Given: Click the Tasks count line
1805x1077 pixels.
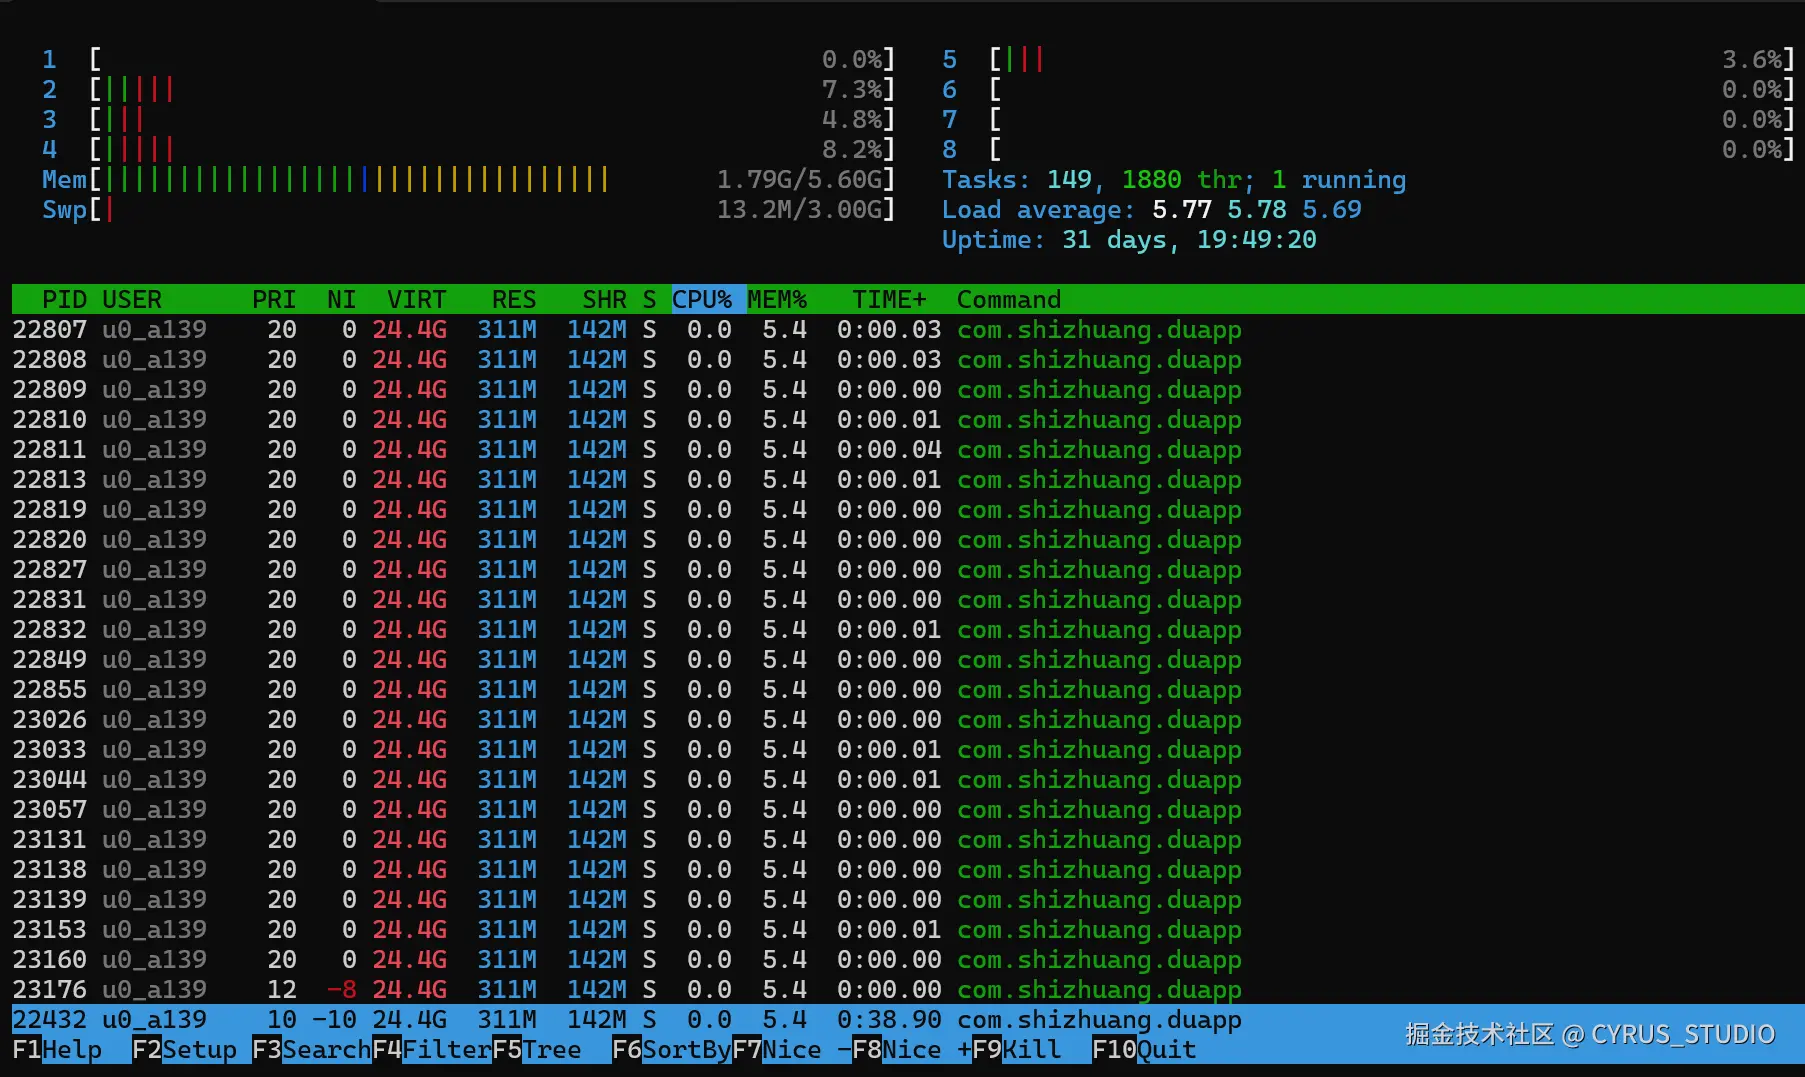Looking at the screenshot, I should coord(1174,179).
